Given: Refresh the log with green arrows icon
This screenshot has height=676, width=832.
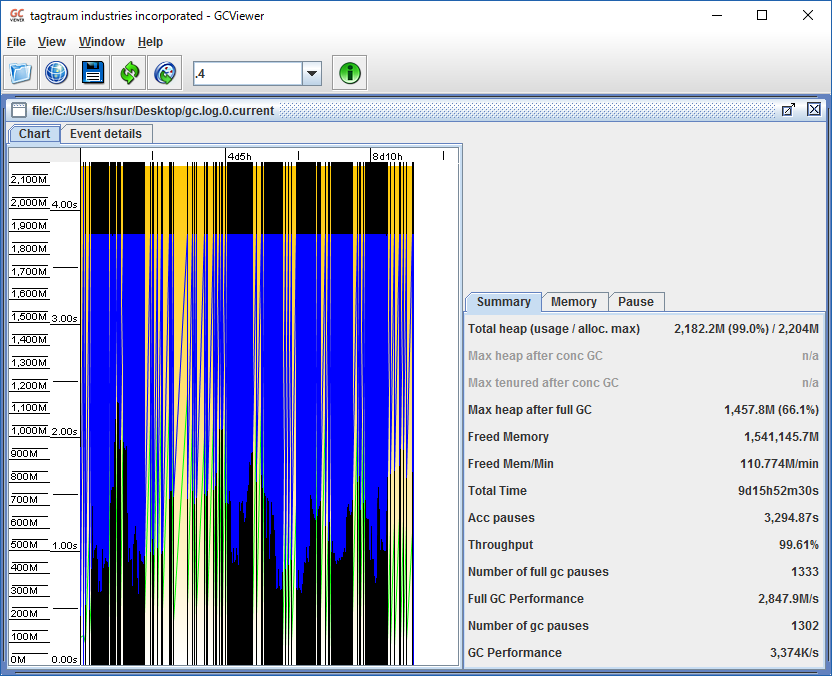Looking at the screenshot, I should tap(129, 73).
